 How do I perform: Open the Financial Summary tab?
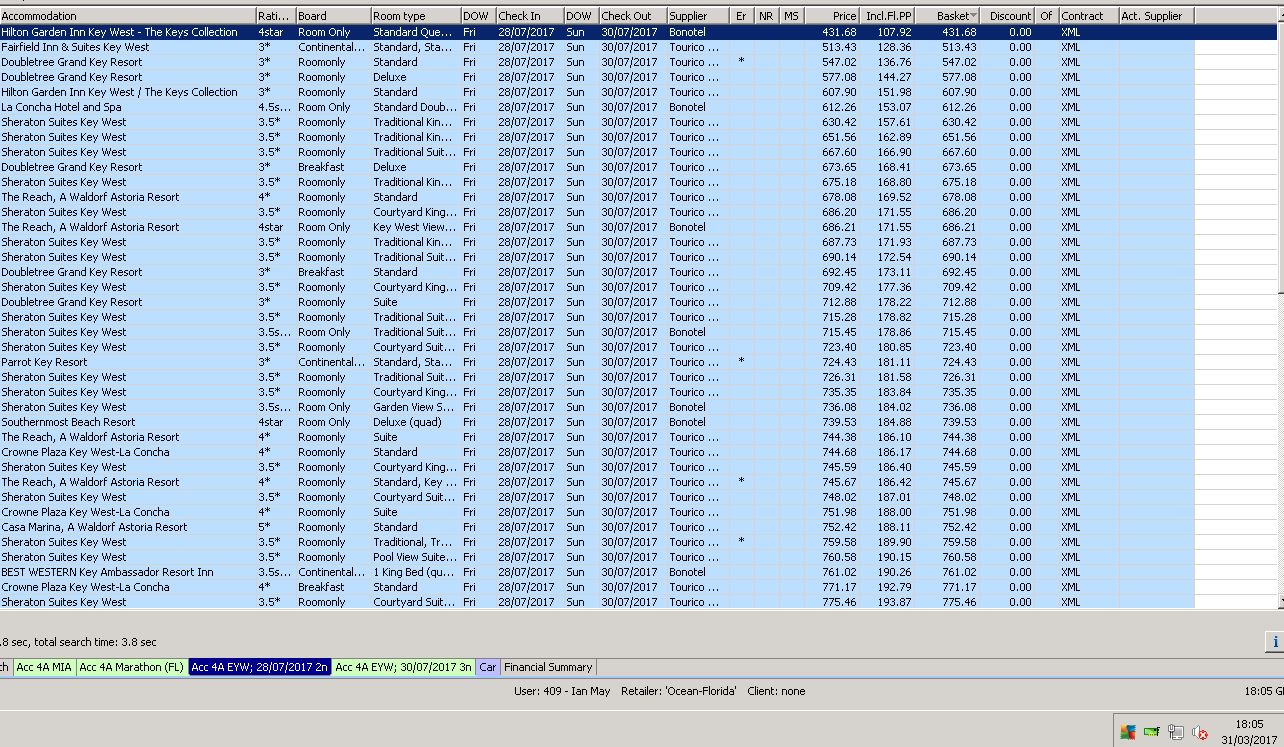[x=548, y=667]
